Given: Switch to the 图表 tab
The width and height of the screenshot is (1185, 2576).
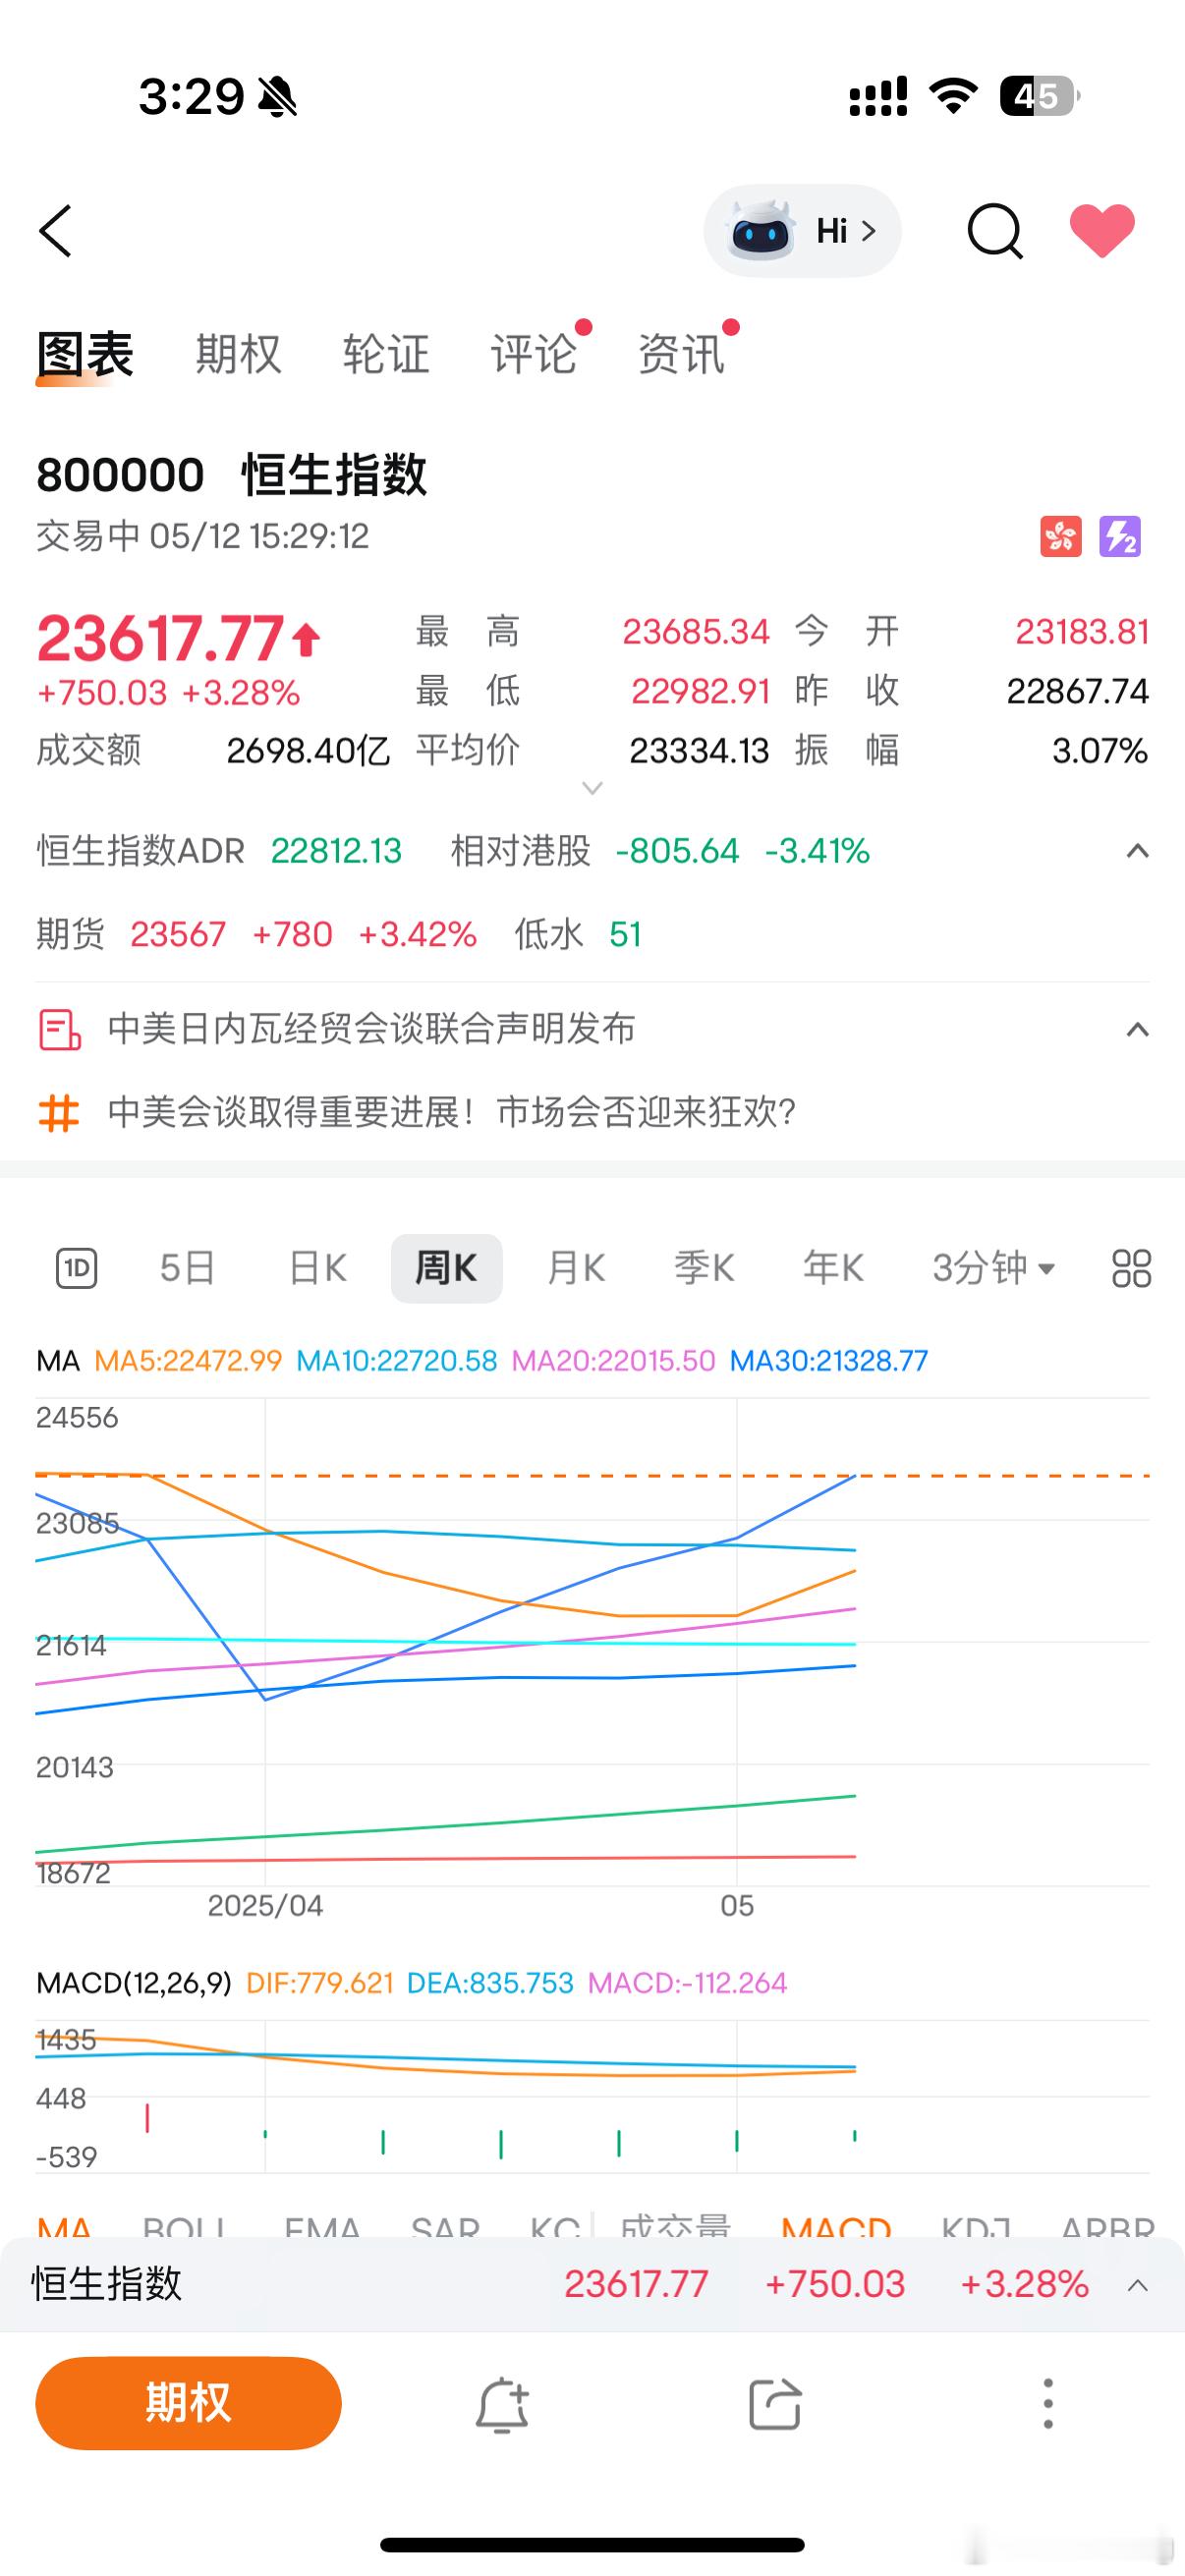Looking at the screenshot, I should coord(85,354).
